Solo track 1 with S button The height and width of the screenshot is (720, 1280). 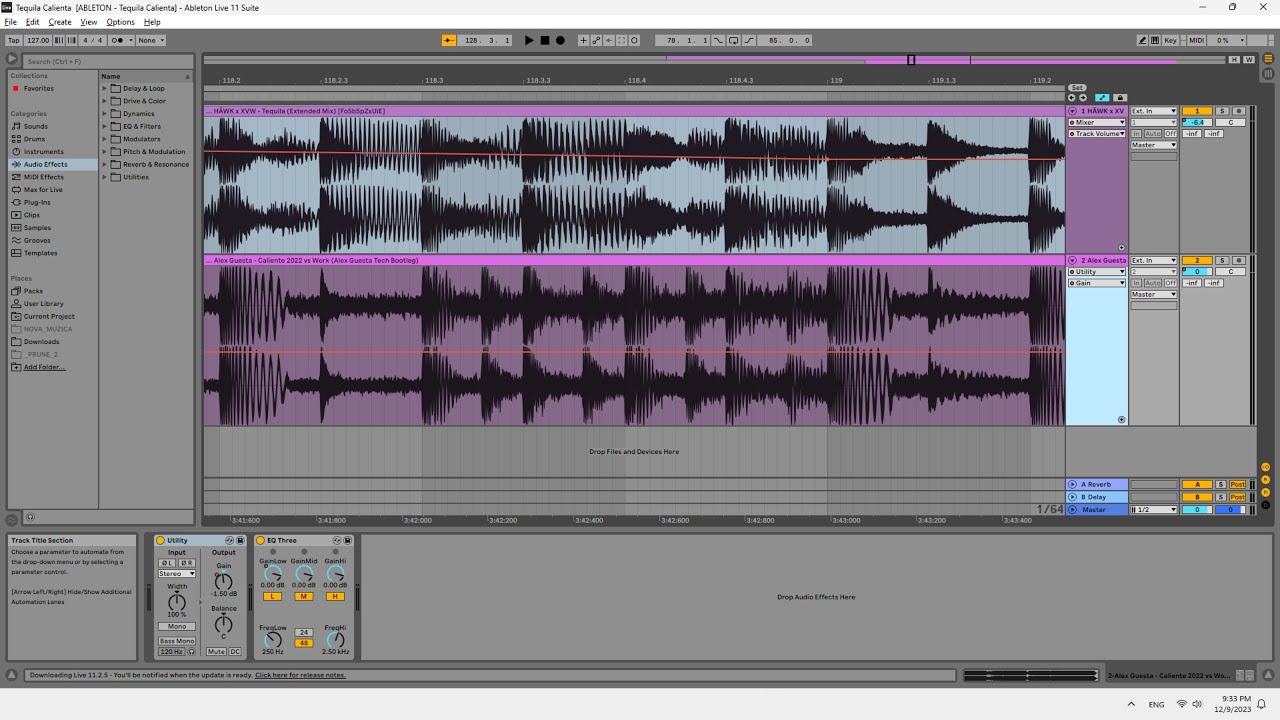pos(1222,111)
